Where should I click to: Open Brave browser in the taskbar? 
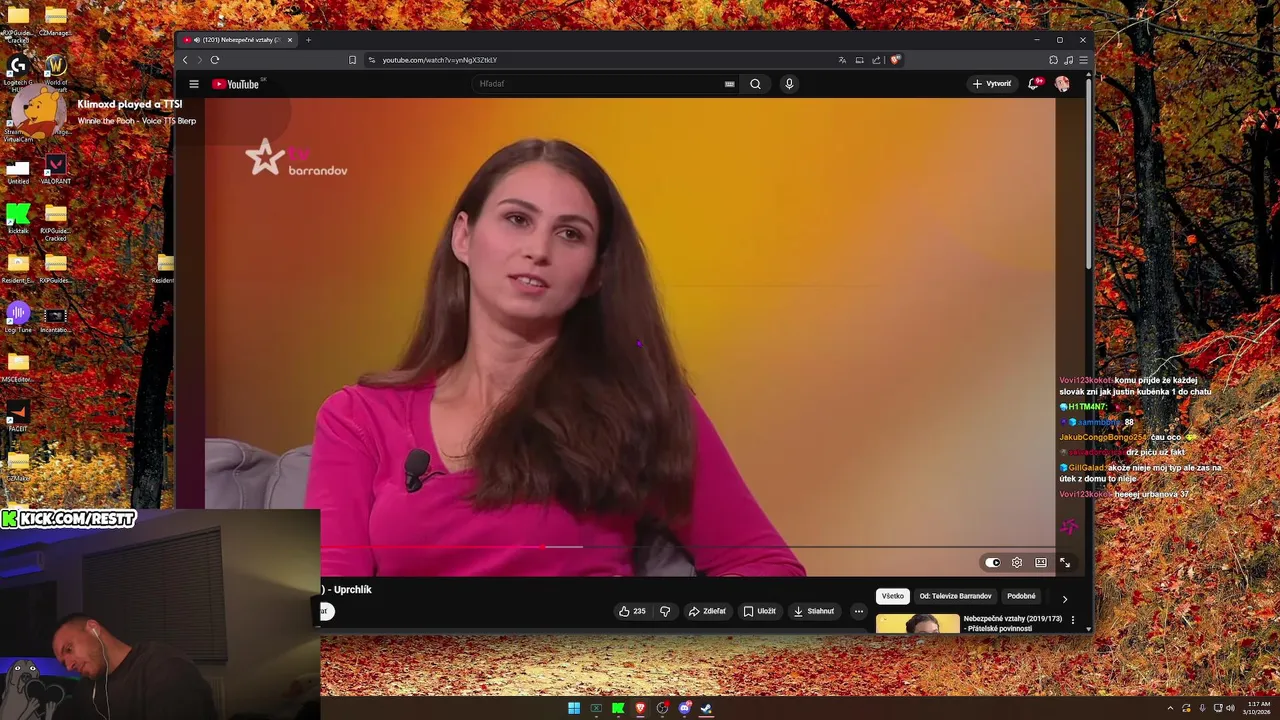640,708
